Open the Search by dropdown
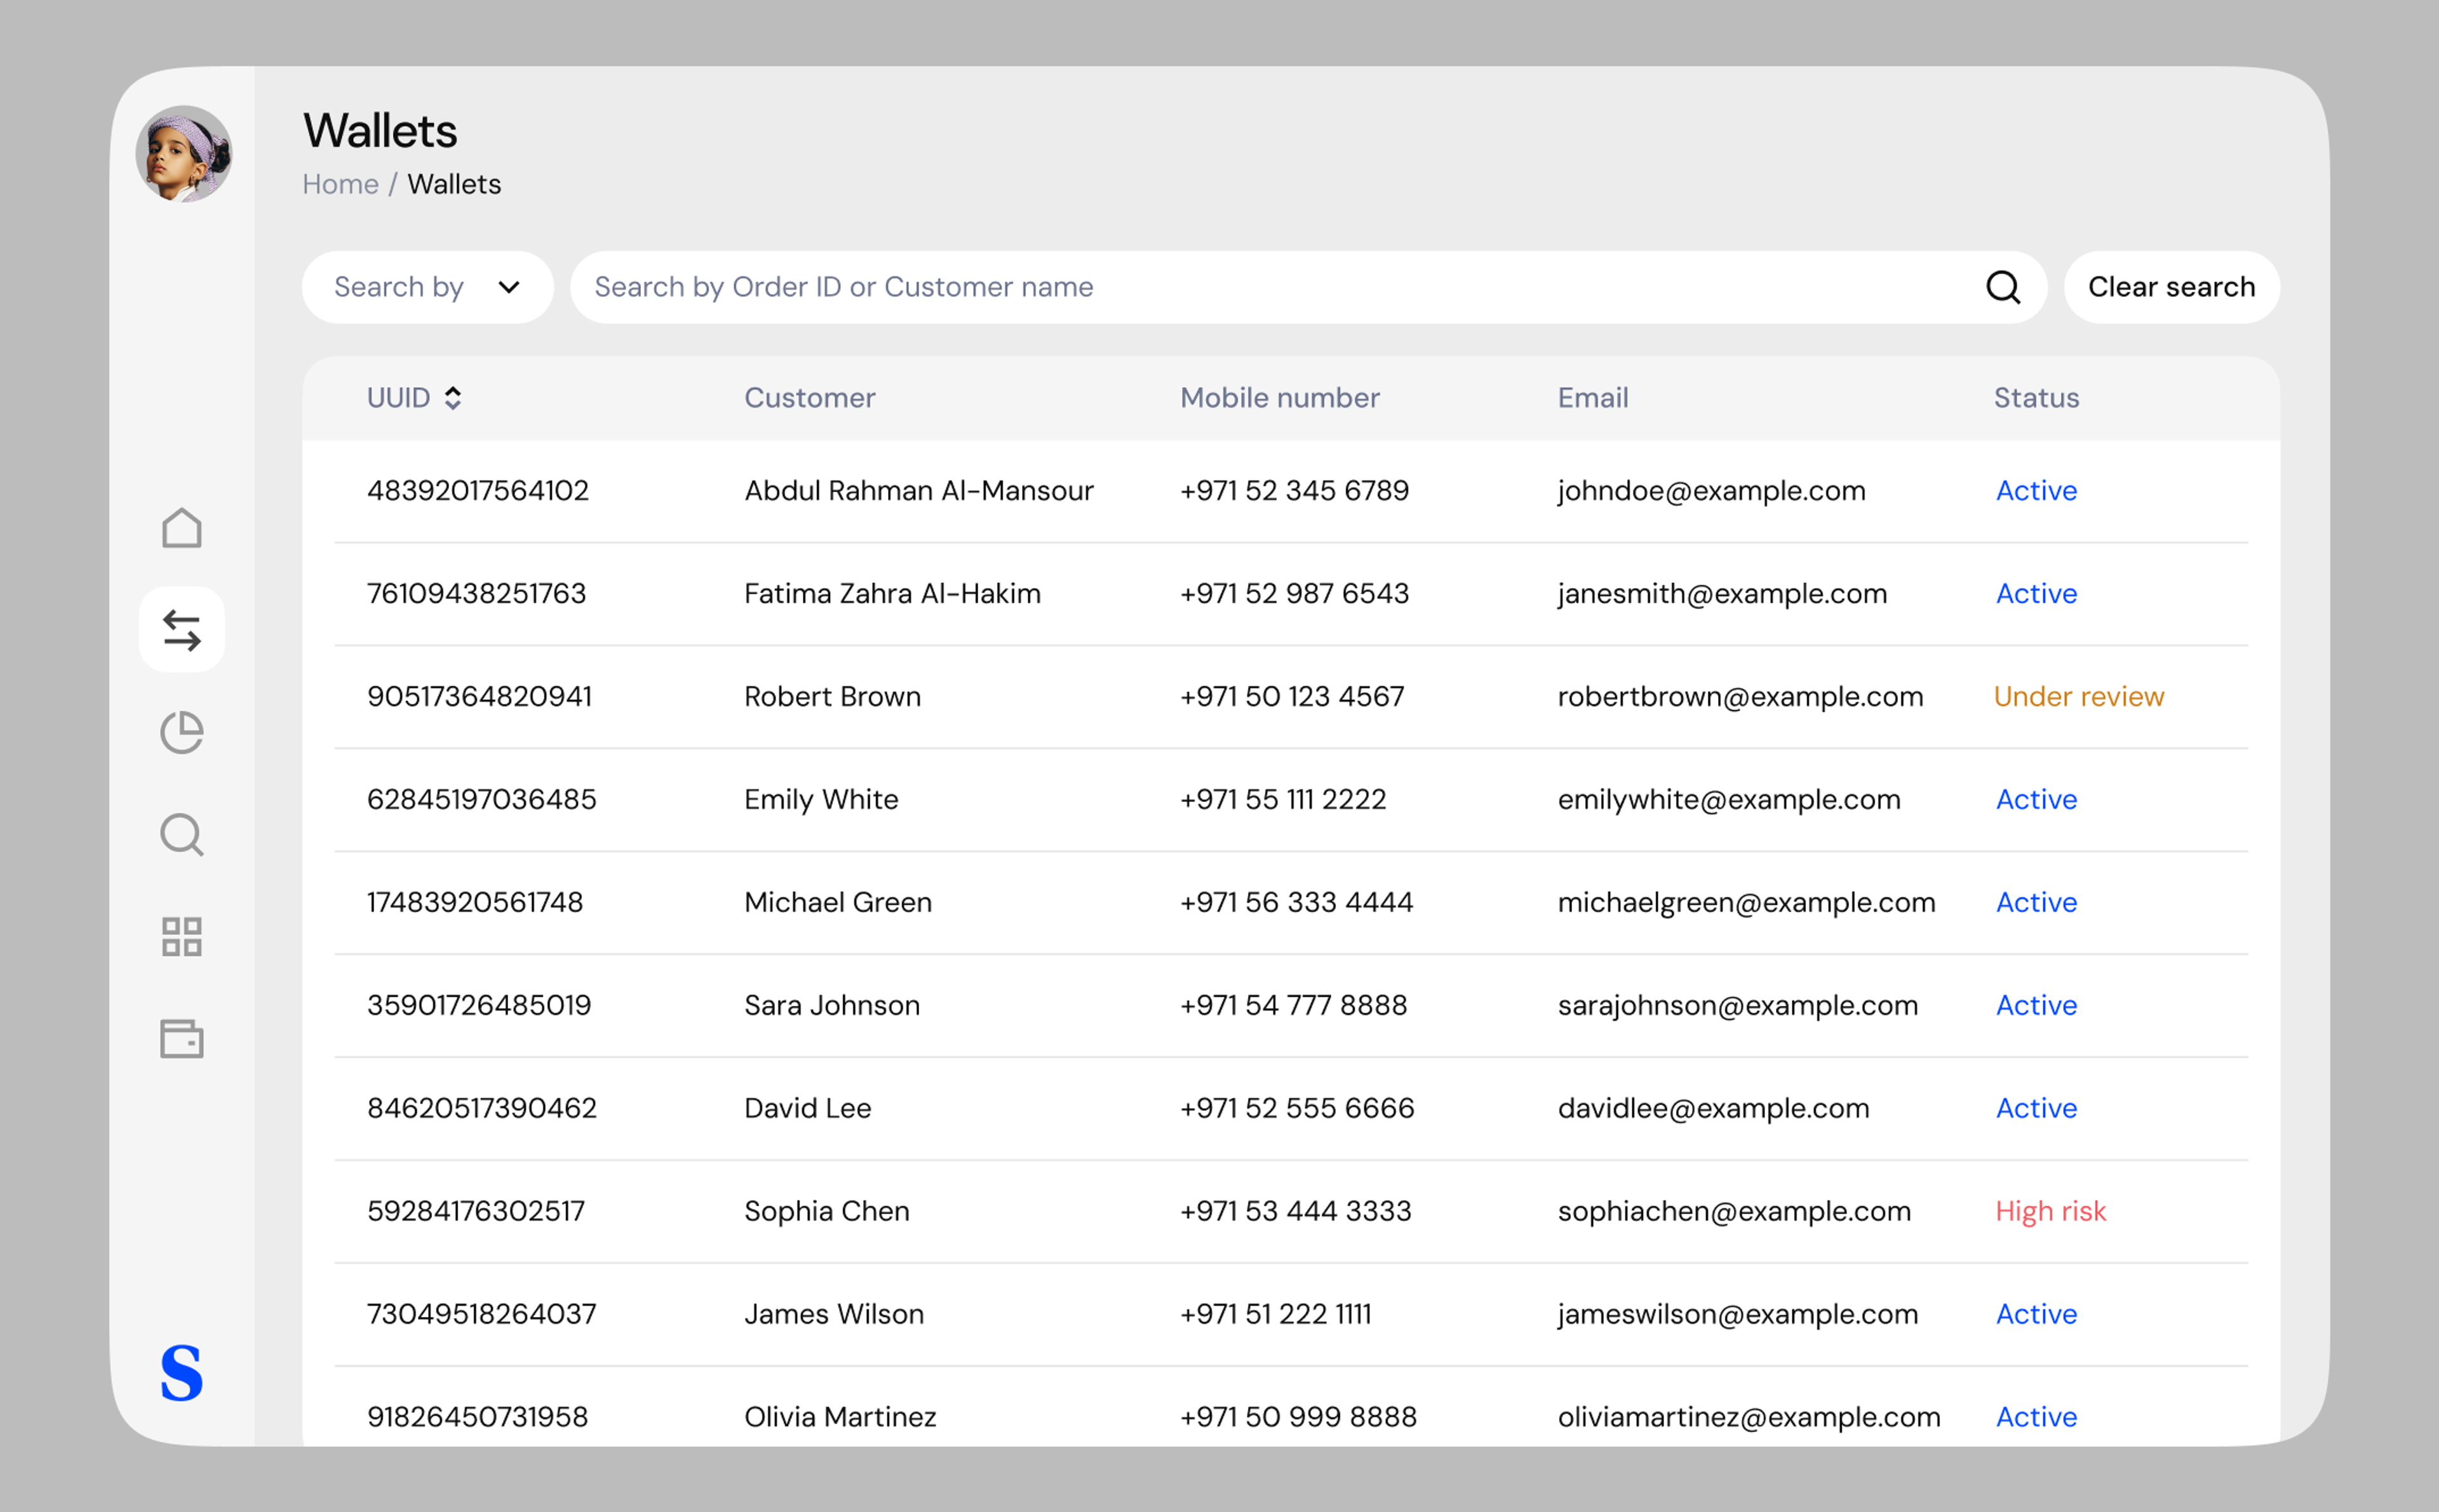The height and width of the screenshot is (1512, 2439). point(428,288)
